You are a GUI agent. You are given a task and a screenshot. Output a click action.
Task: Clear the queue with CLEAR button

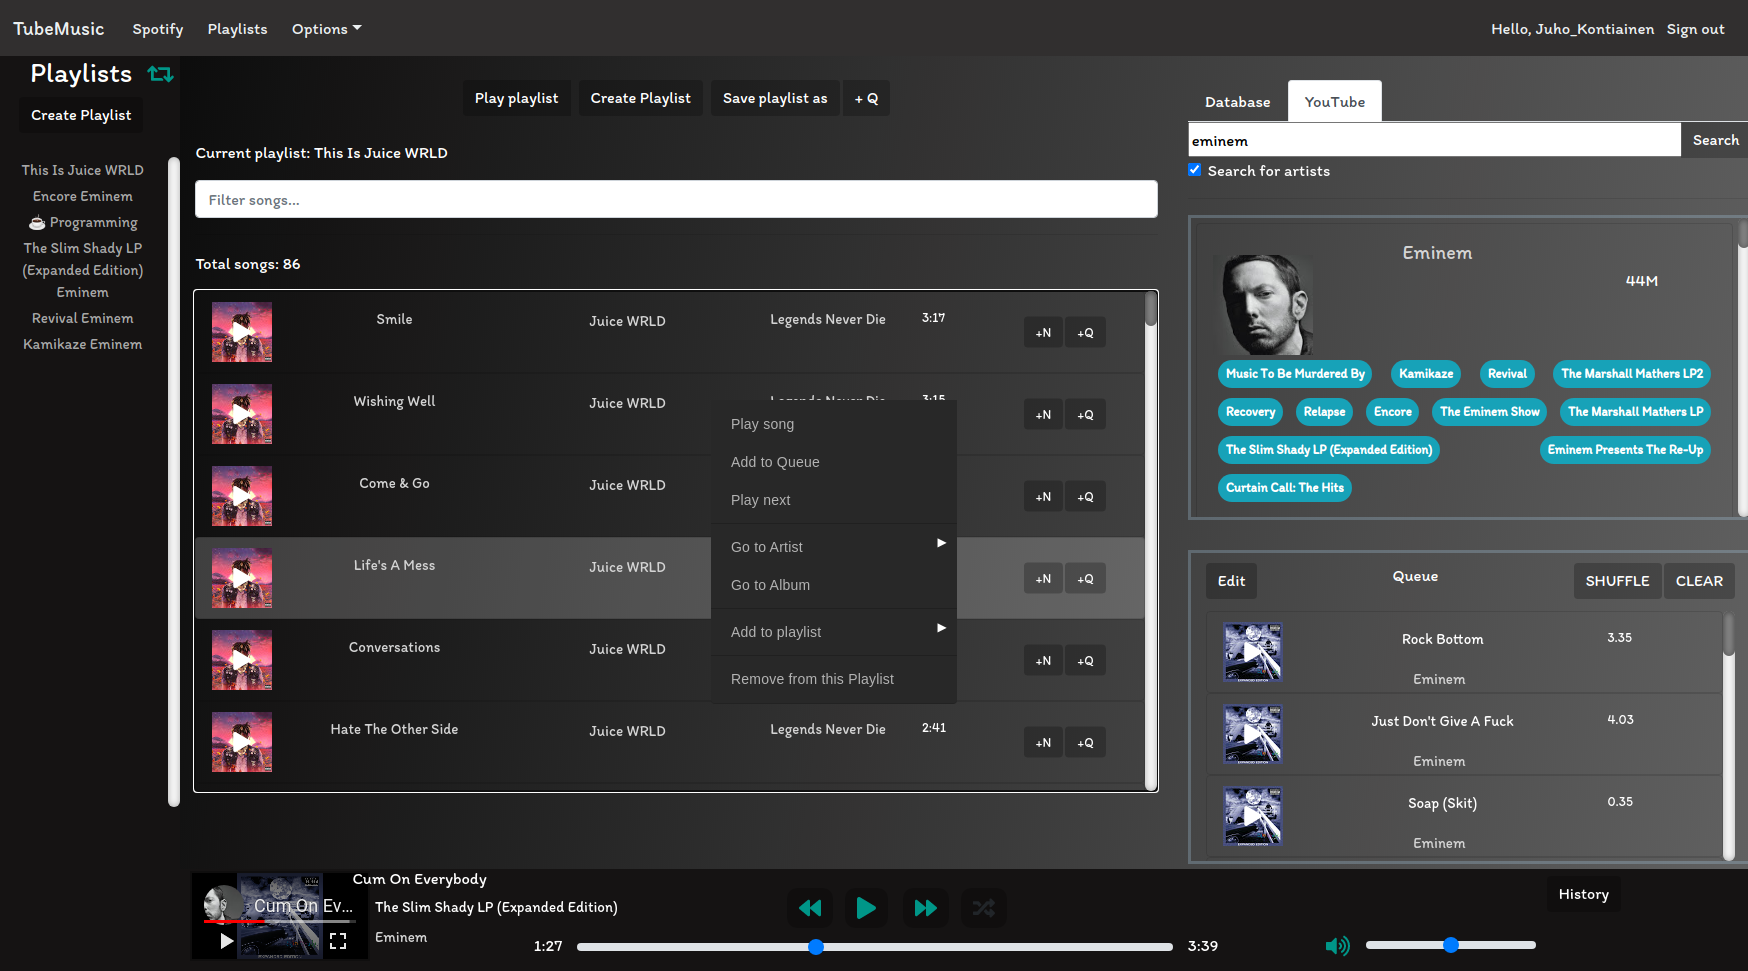[1699, 581]
